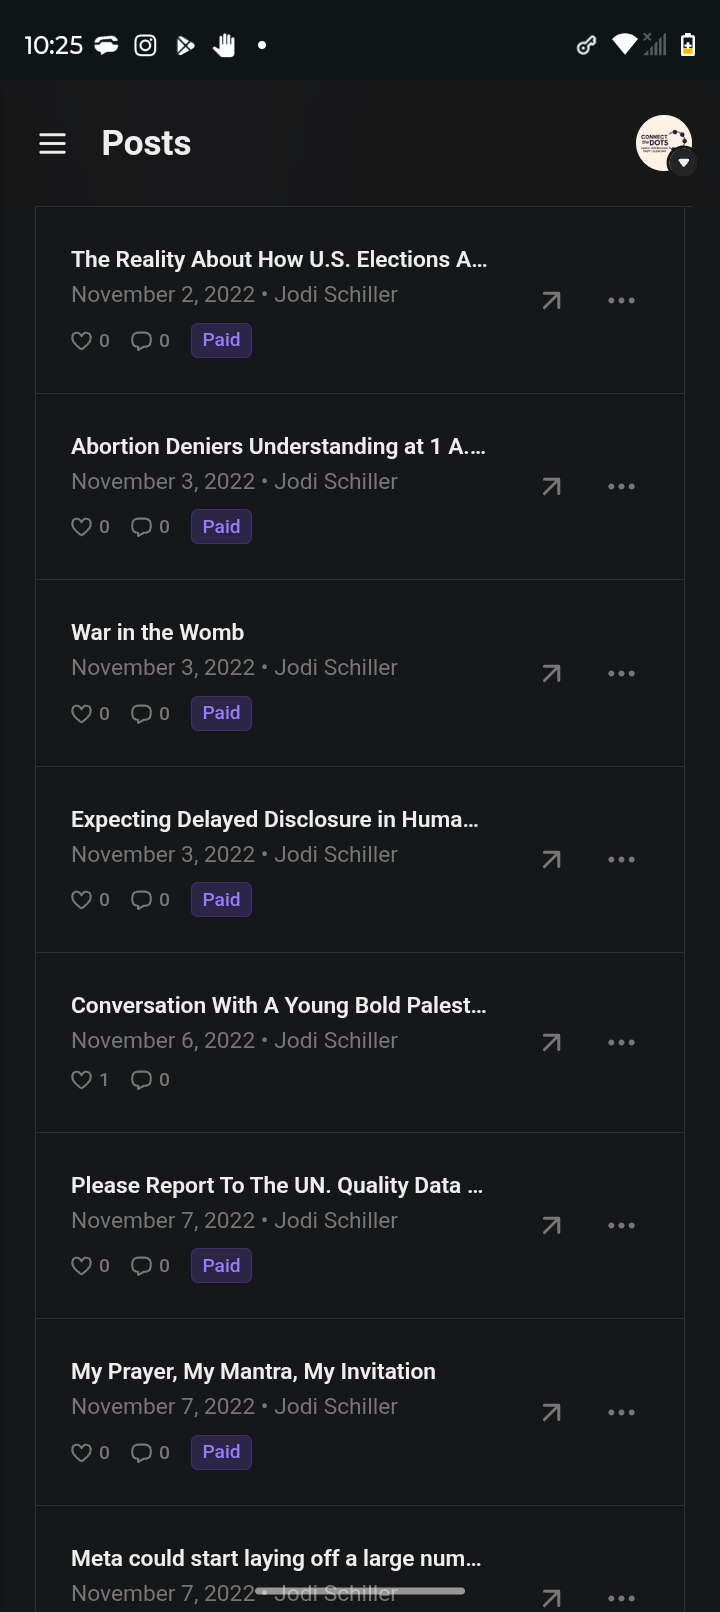This screenshot has height=1612, width=720.
Task: Open more options for U.S. Elections post
Action: tap(621, 300)
